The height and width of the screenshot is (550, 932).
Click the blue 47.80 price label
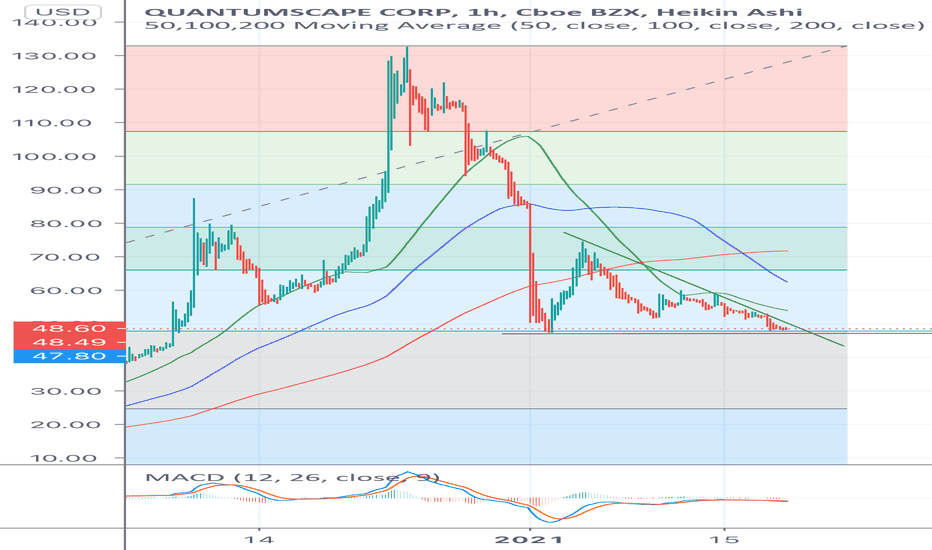click(x=69, y=356)
